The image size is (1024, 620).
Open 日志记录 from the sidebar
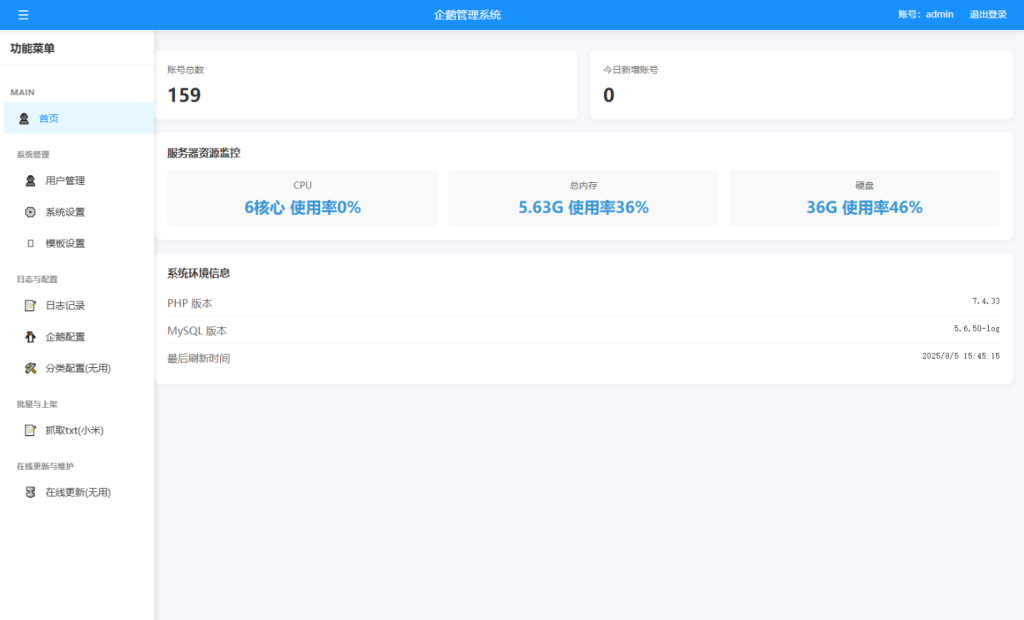[x=62, y=305]
